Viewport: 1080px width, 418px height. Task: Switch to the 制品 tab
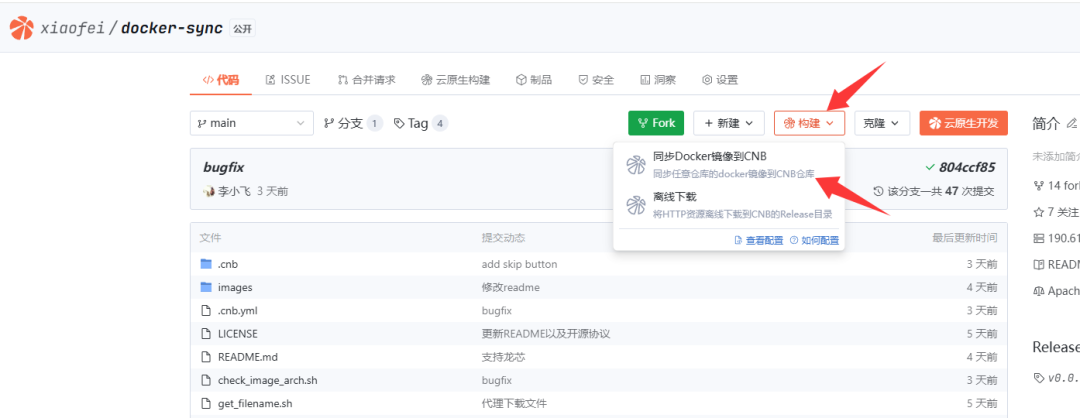coord(534,80)
